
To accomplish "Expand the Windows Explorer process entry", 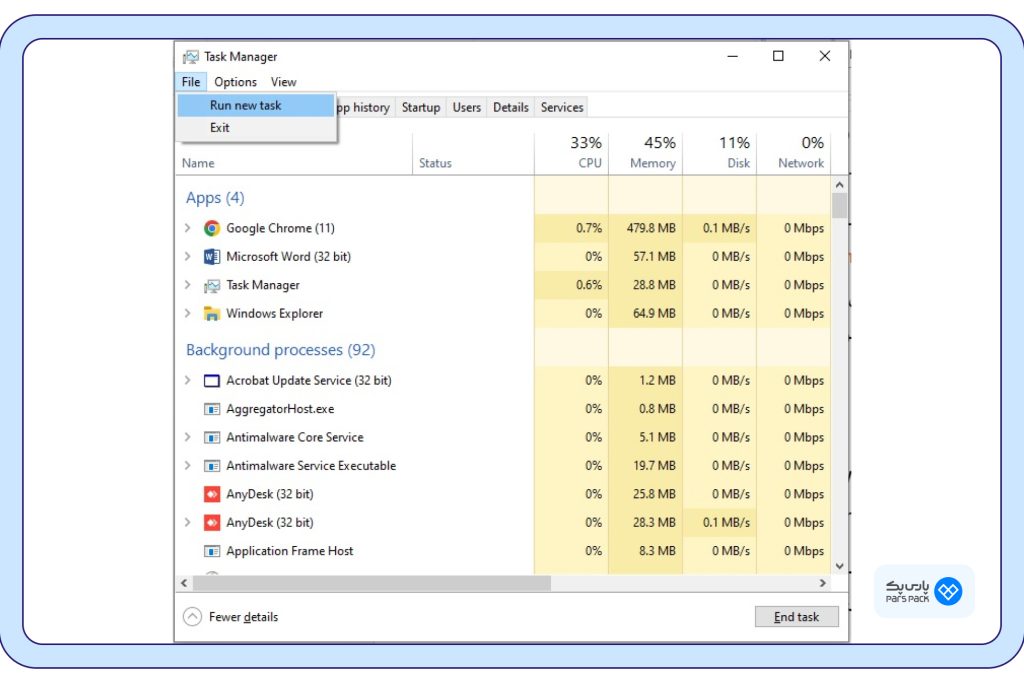I will 187,314.
